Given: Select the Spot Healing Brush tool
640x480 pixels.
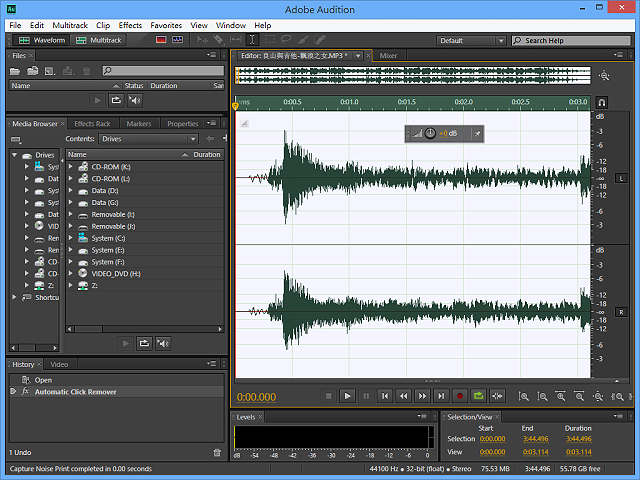Looking at the screenshot, I should [x=320, y=40].
